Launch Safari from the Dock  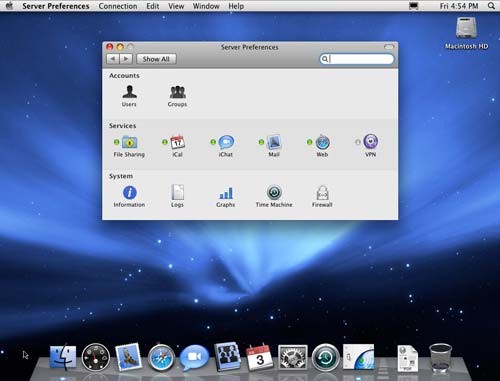(x=161, y=357)
